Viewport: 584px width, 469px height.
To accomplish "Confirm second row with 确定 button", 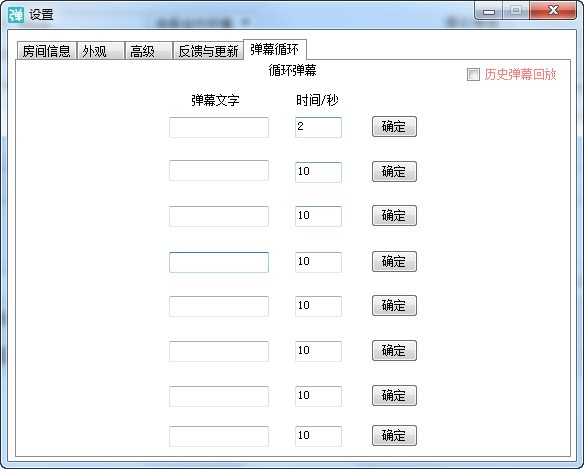I will (394, 171).
